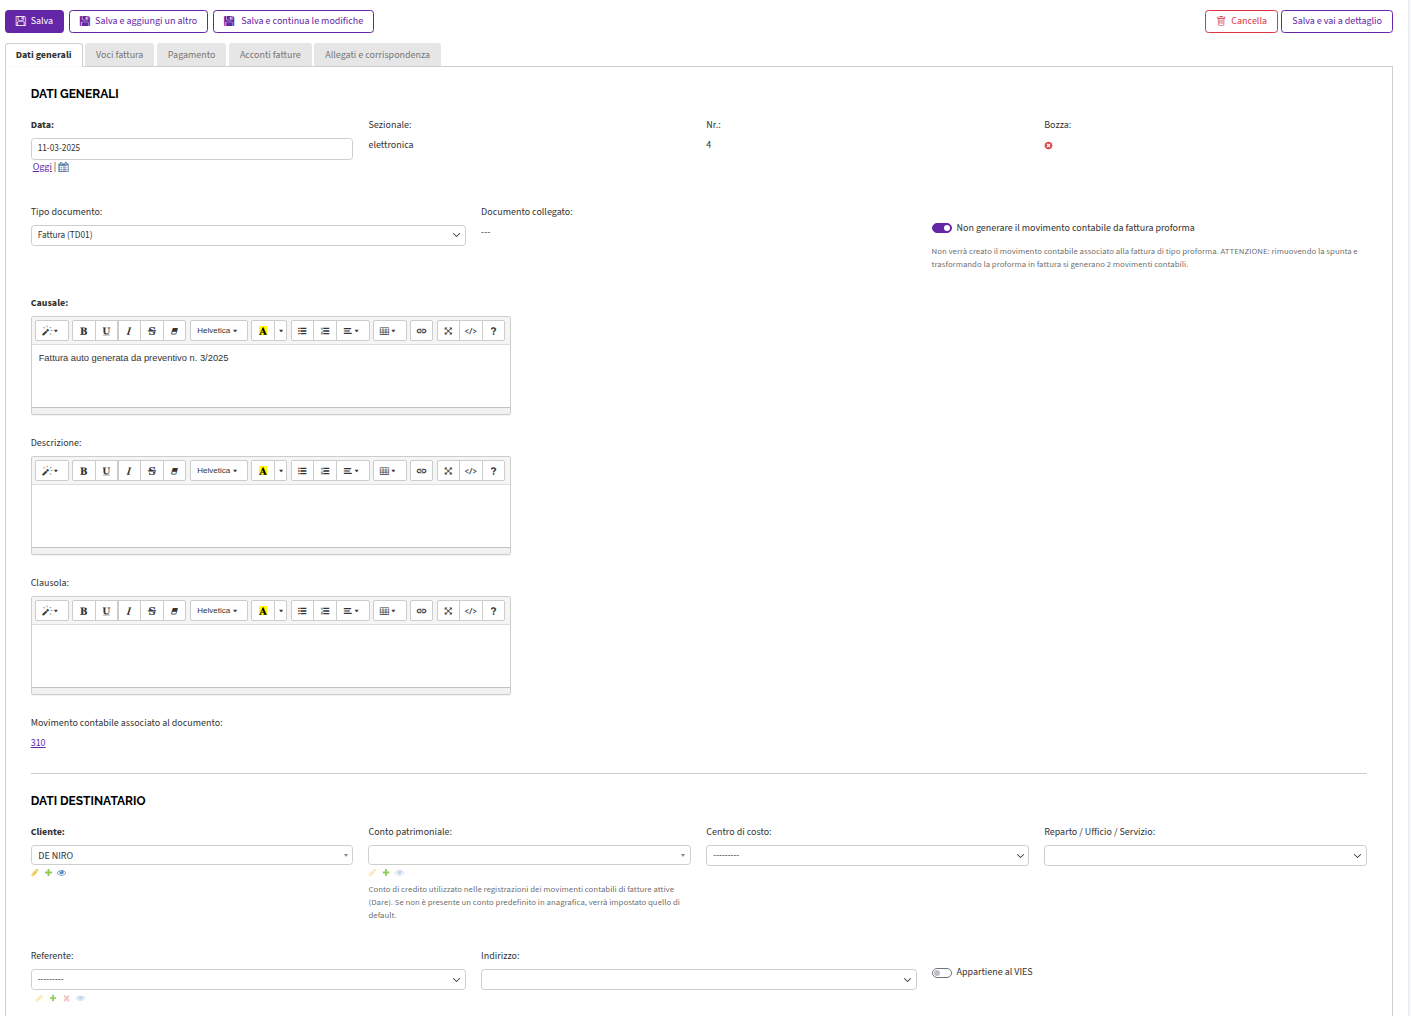
Task: Click 'Salva e aggiungi un altro'
Action: point(138,21)
